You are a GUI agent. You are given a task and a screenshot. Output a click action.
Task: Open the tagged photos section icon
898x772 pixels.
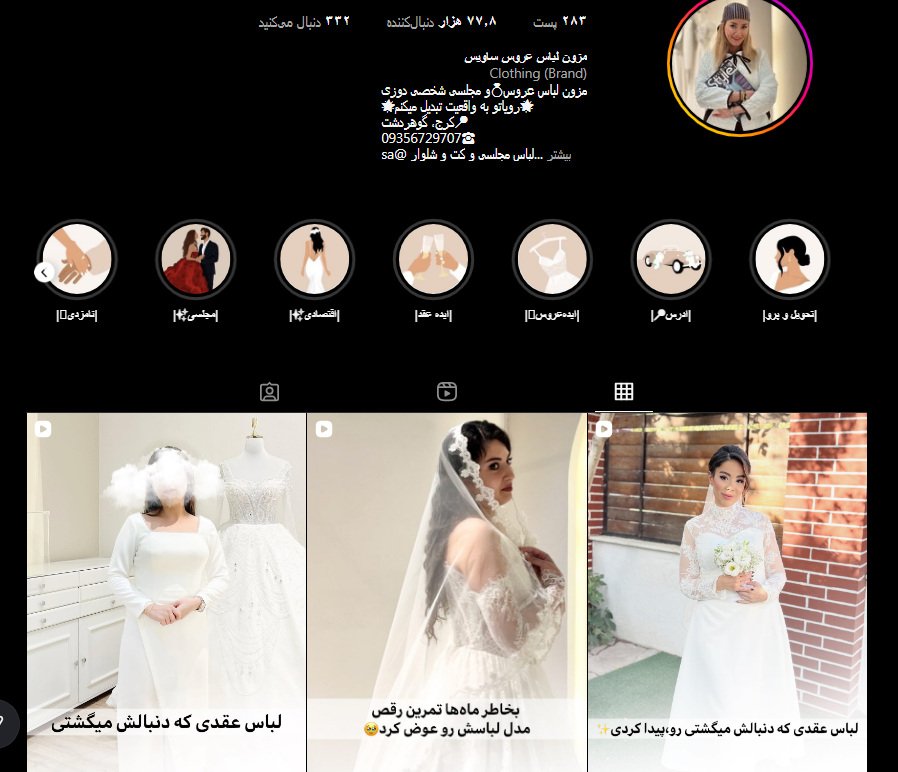coord(269,391)
